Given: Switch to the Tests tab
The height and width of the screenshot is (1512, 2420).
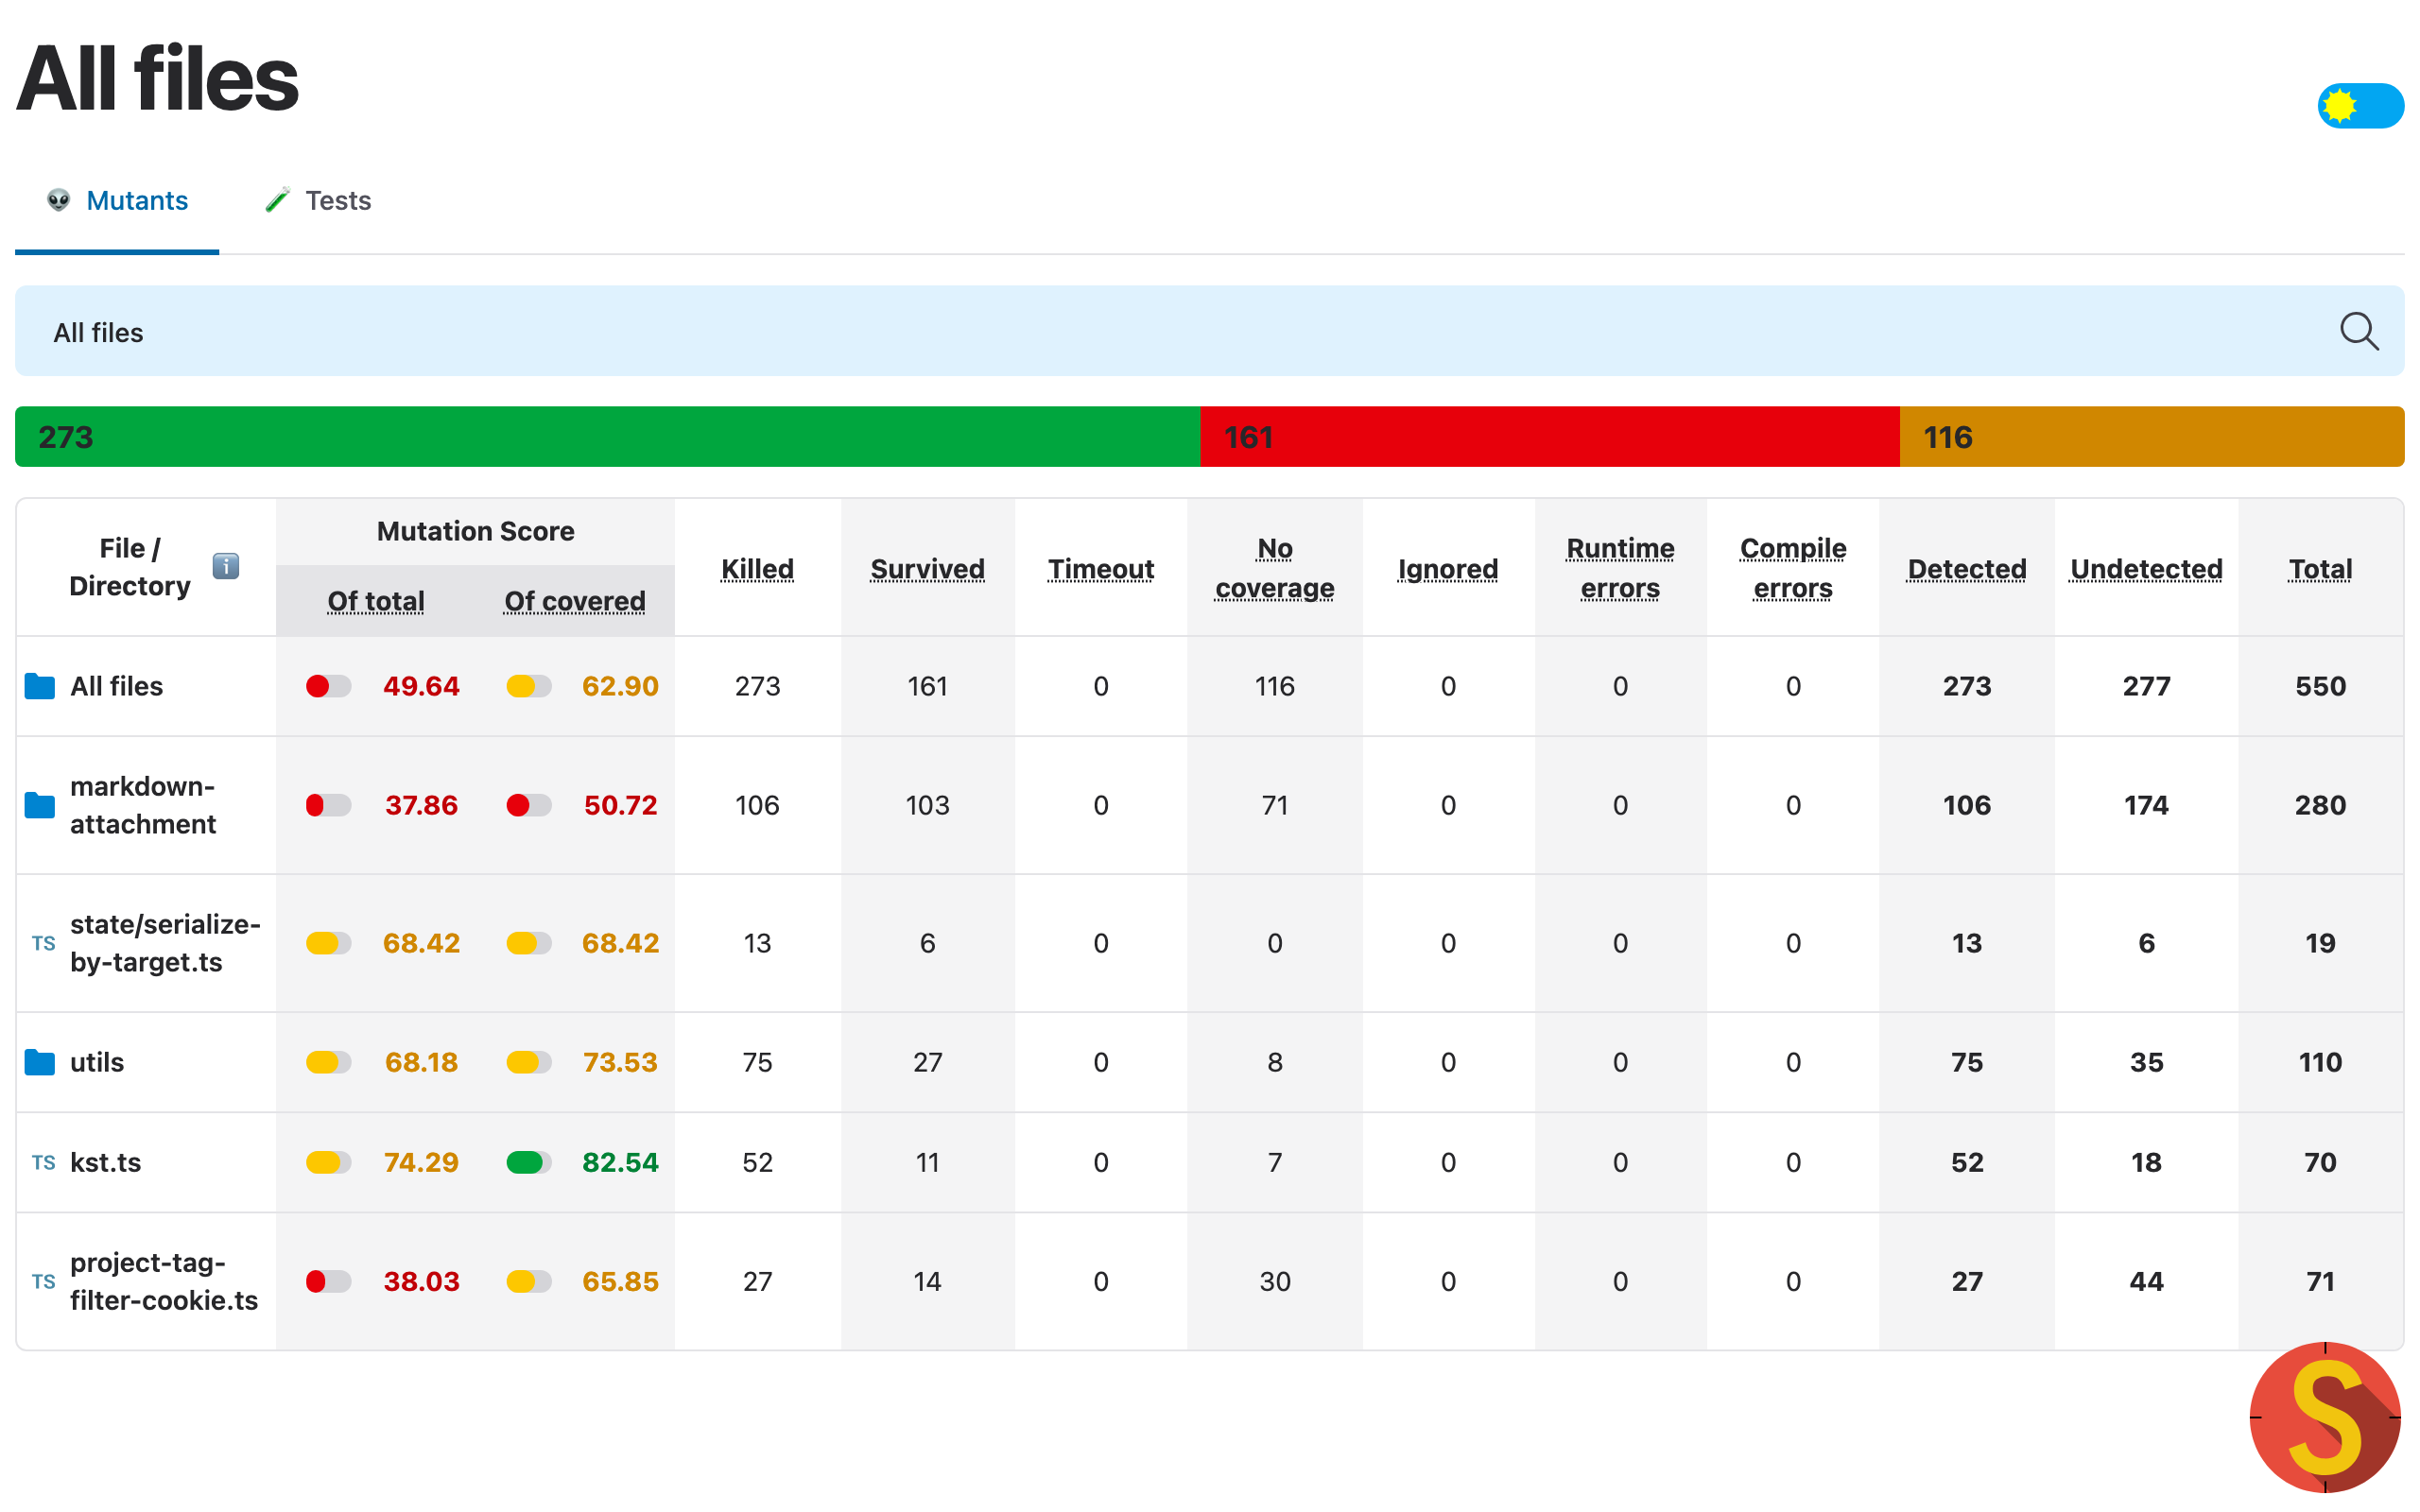Looking at the screenshot, I should 318,201.
